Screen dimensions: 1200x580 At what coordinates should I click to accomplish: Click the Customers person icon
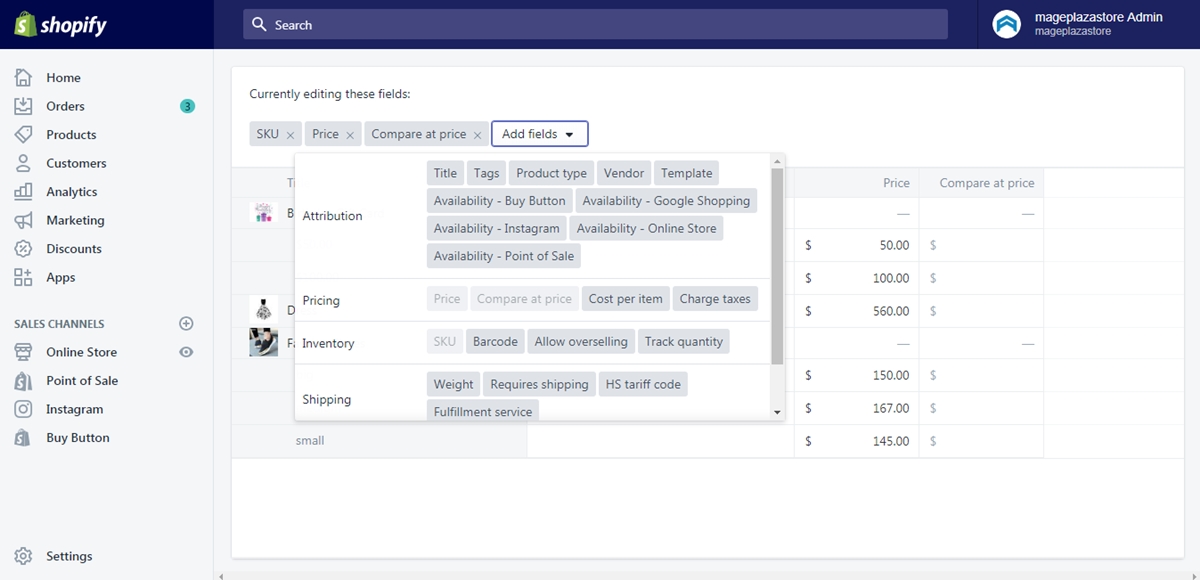[23, 163]
